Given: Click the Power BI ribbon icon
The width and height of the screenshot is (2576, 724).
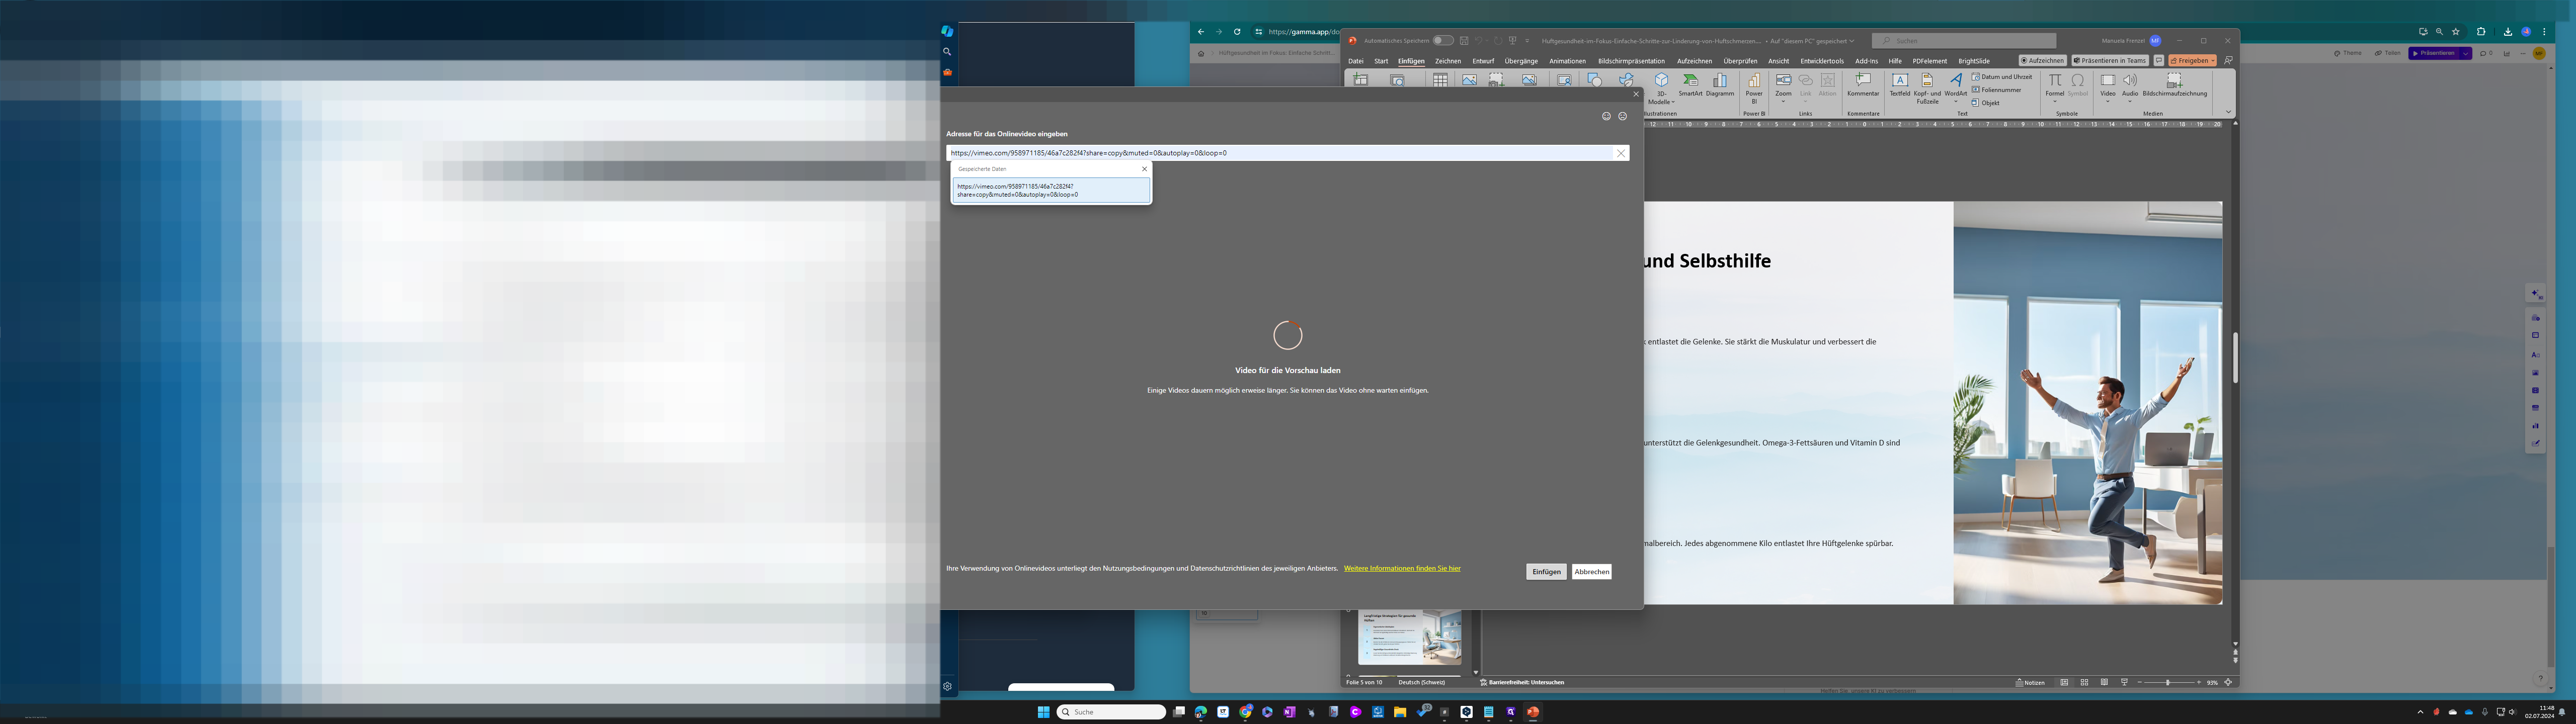Looking at the screenshot, I should tap(1753, 88).
